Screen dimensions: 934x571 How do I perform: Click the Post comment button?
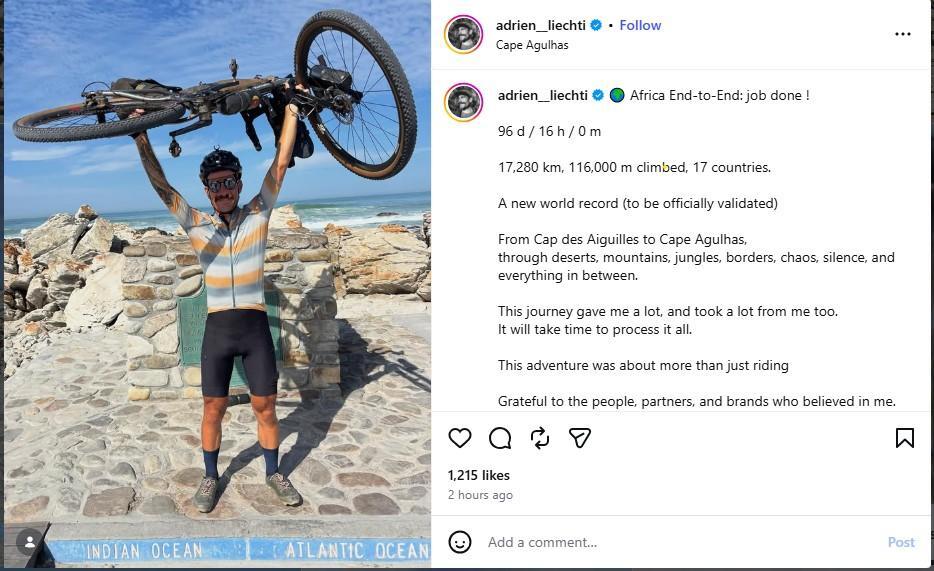[900, 542]
